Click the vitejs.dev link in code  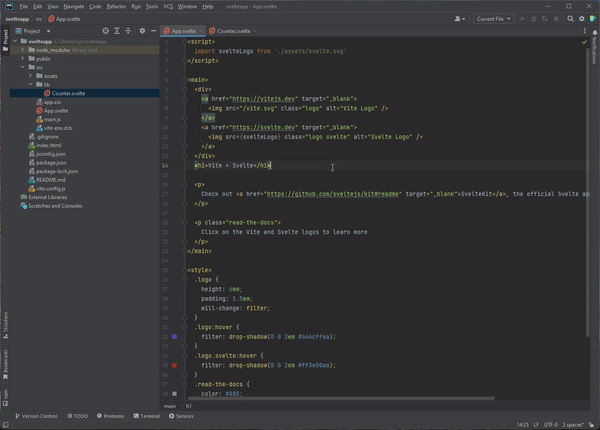pyautogui.click(x=264, y=99)
